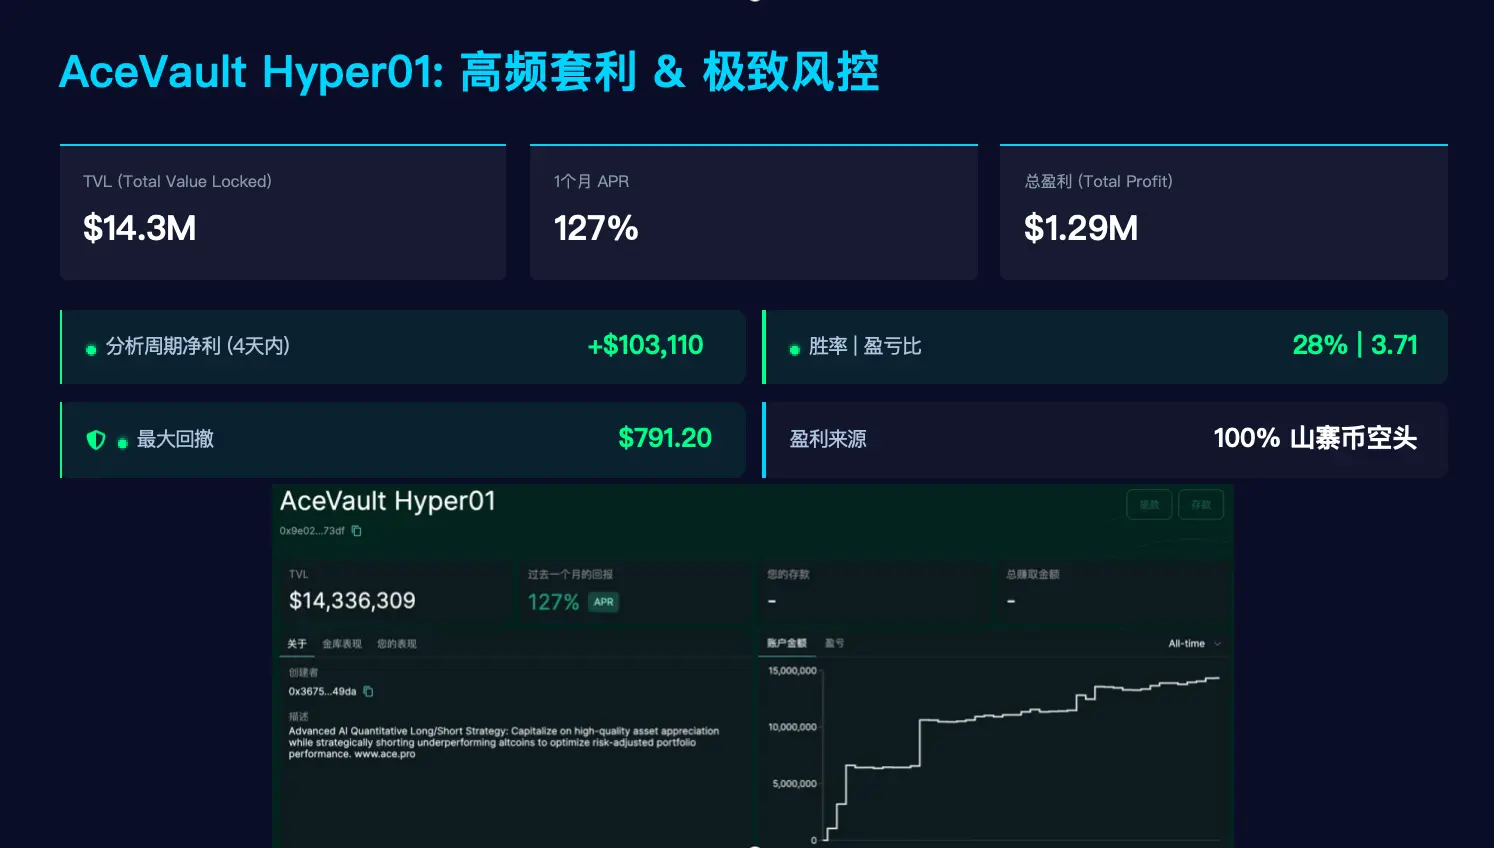Click the 总盈利 $1.29M card
This screenshot has height=848, width=1494.
coord(1223,213)
